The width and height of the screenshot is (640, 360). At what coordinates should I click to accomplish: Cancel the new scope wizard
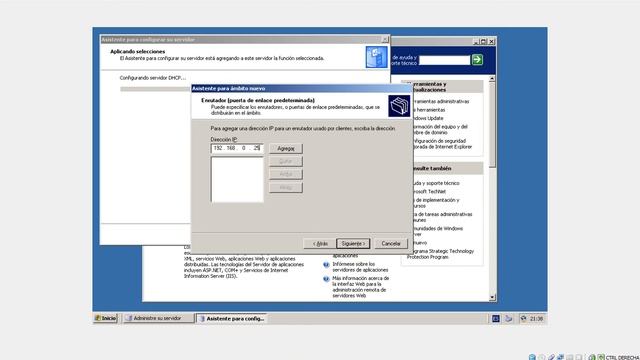(x=391, y=244)
